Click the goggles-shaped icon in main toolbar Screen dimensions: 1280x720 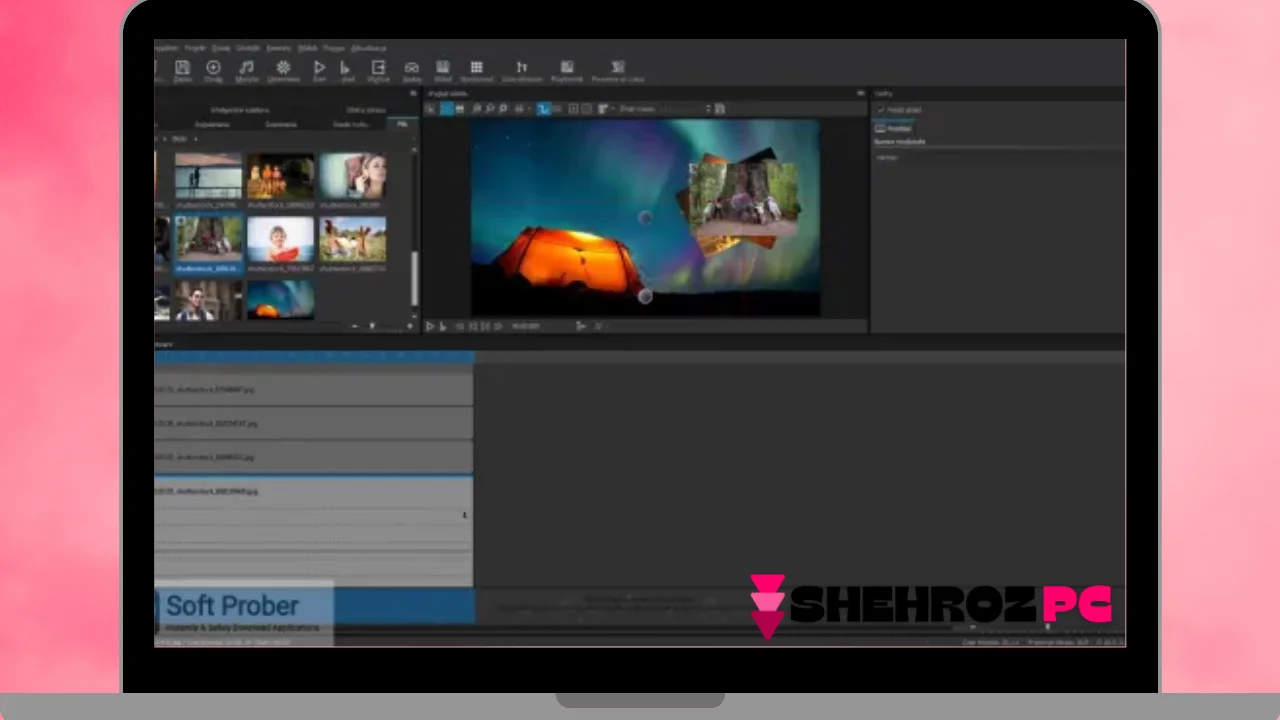coord(411,67)
